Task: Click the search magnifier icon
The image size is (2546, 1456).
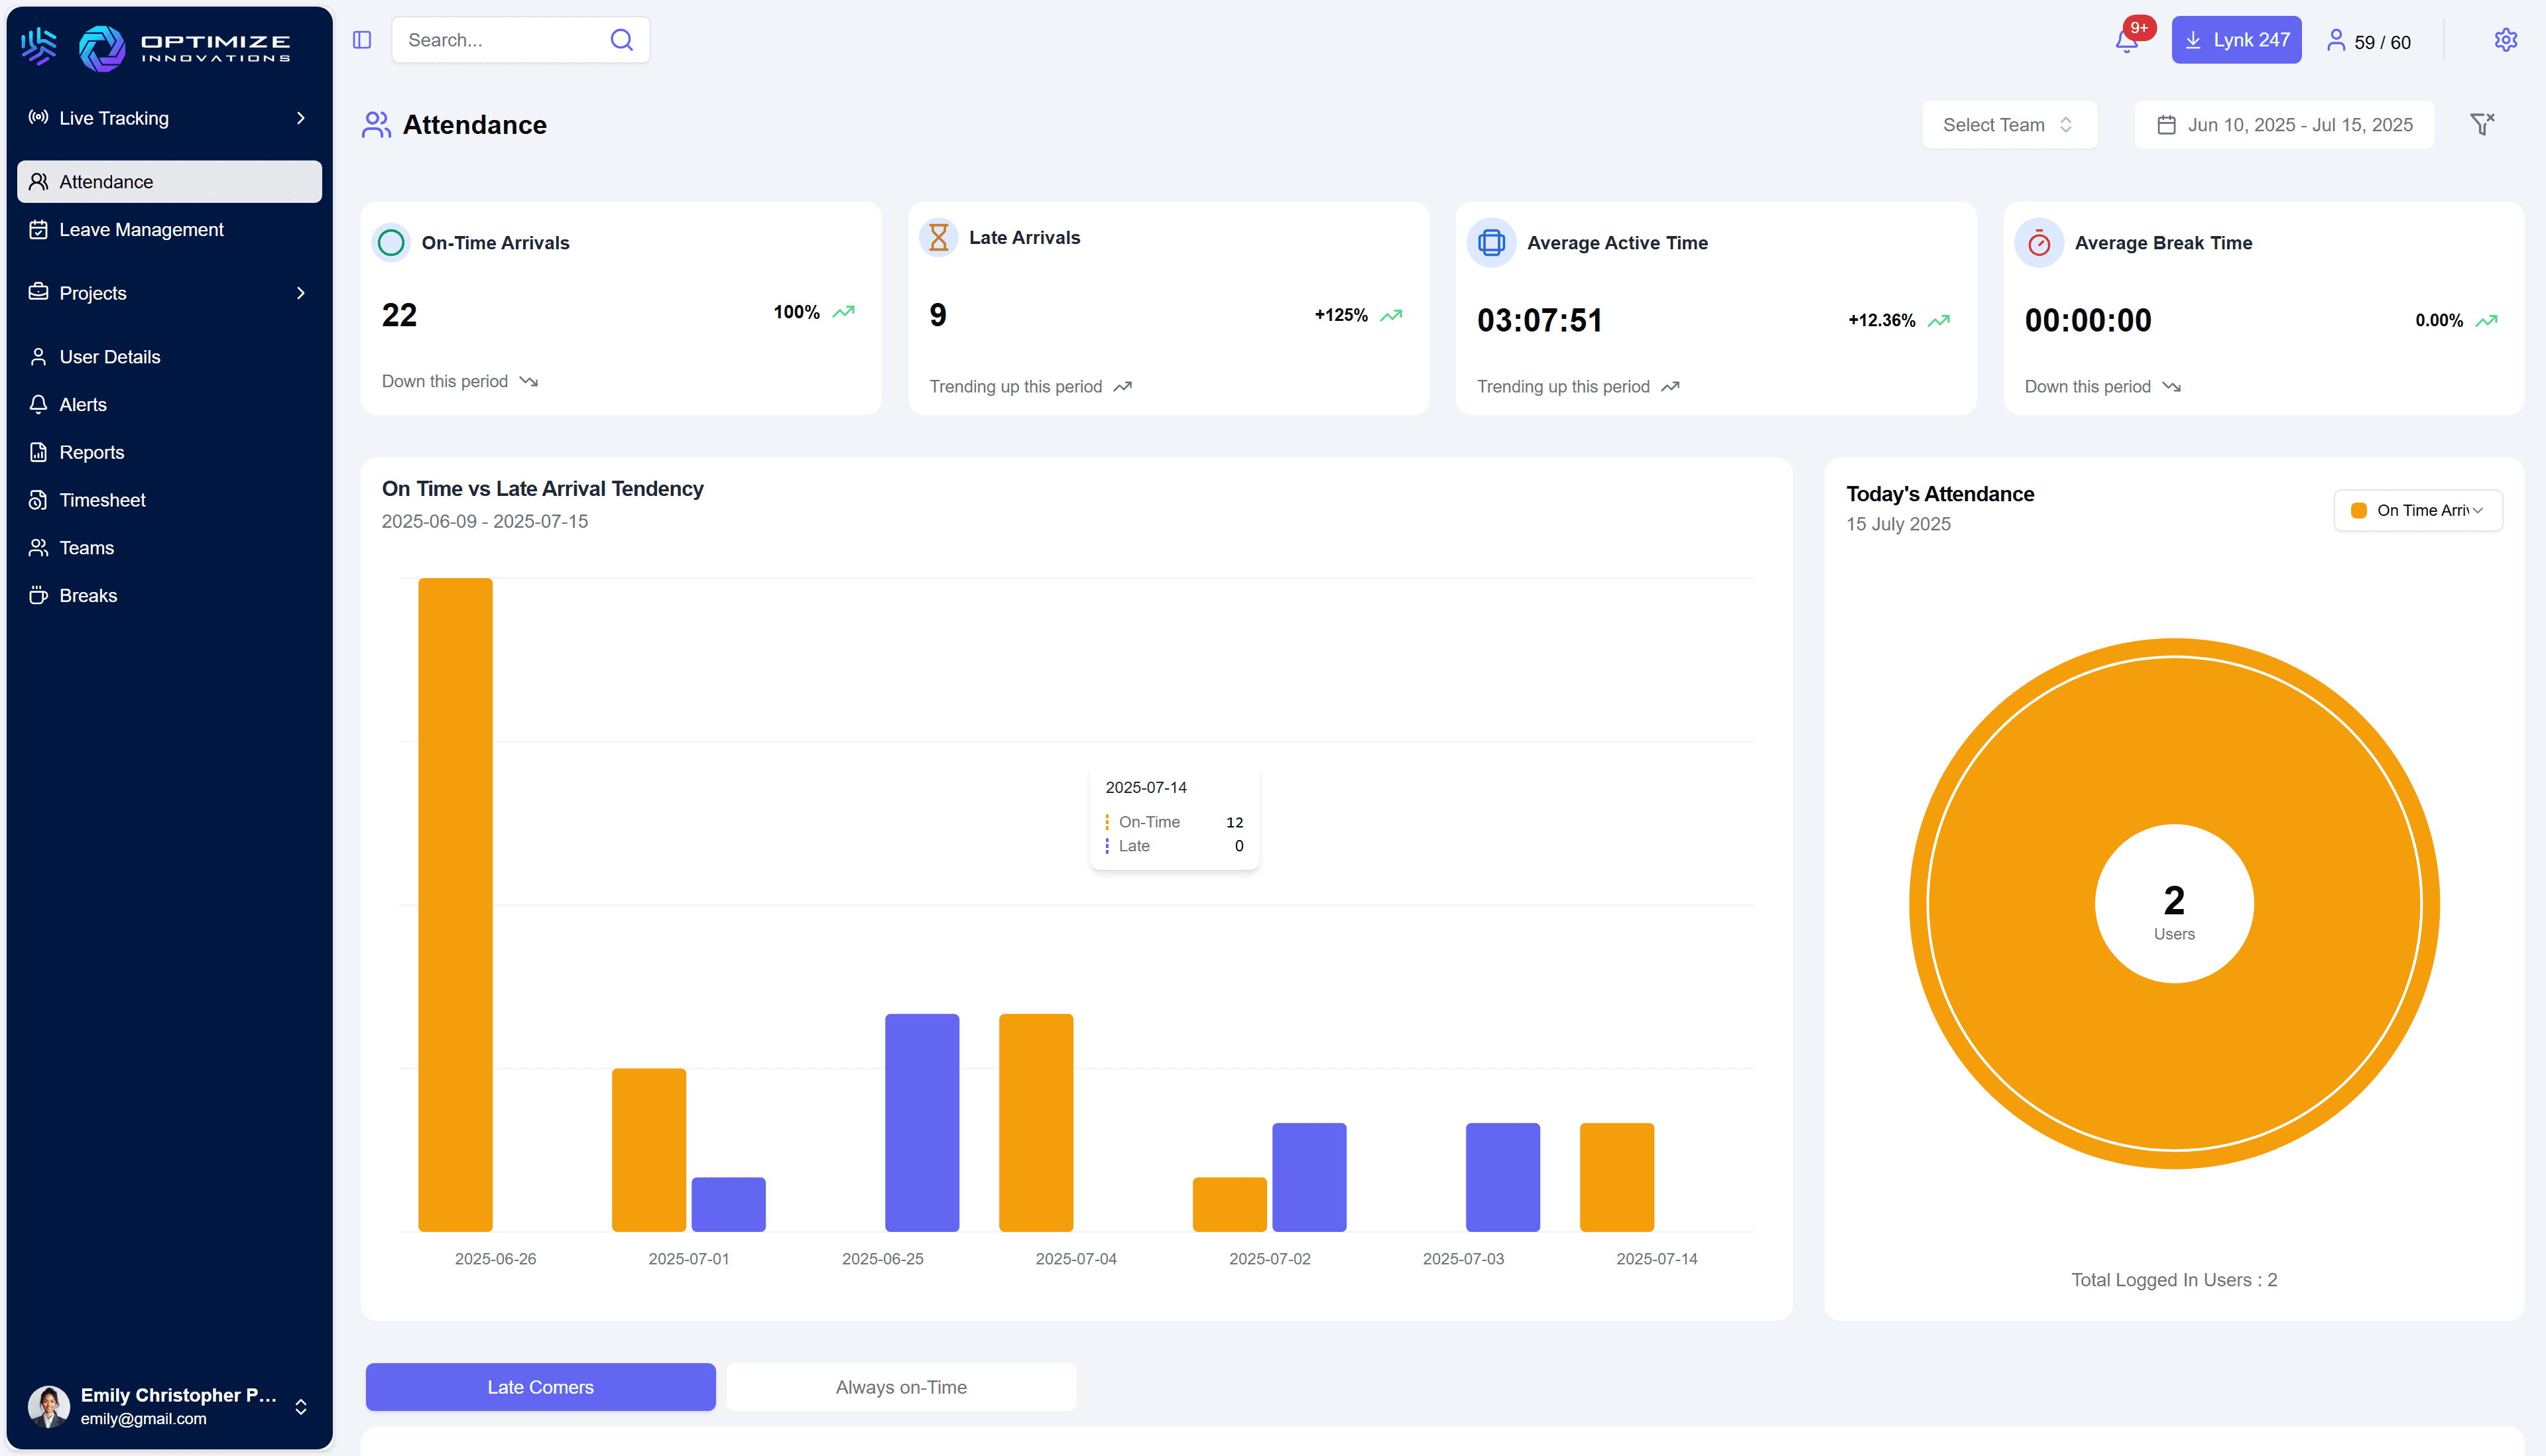Action: [x=621, y=40]
